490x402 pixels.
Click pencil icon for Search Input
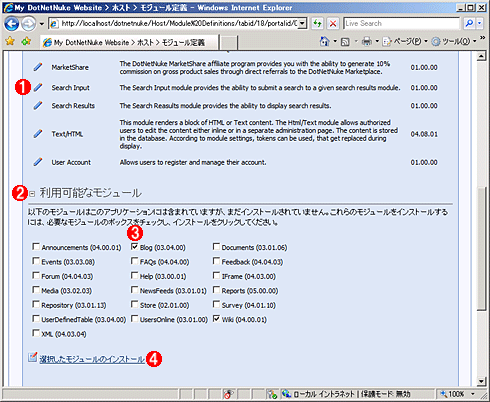pyautogui.click(x=38, y=88)
